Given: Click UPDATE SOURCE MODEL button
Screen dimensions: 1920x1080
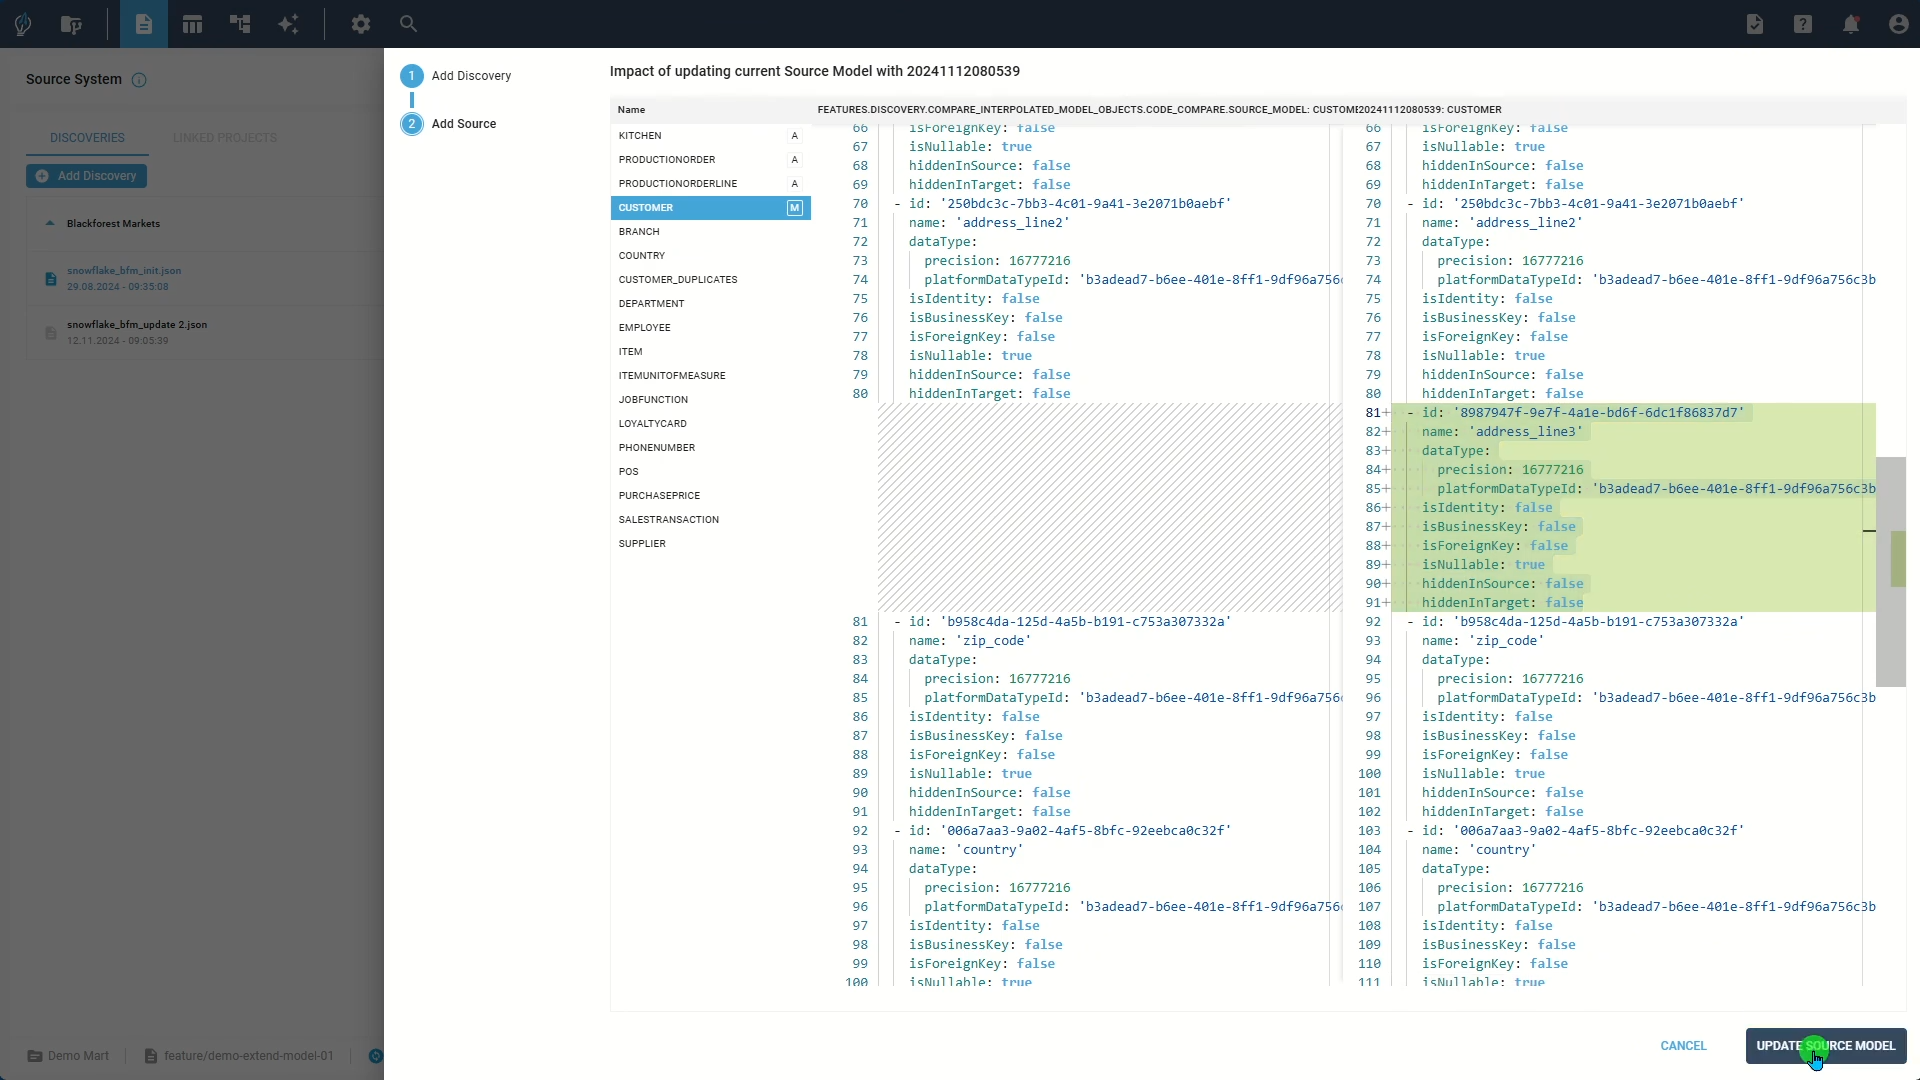Looking at the screenshot, I should pyautogui.click(x=1826, y=1046).
